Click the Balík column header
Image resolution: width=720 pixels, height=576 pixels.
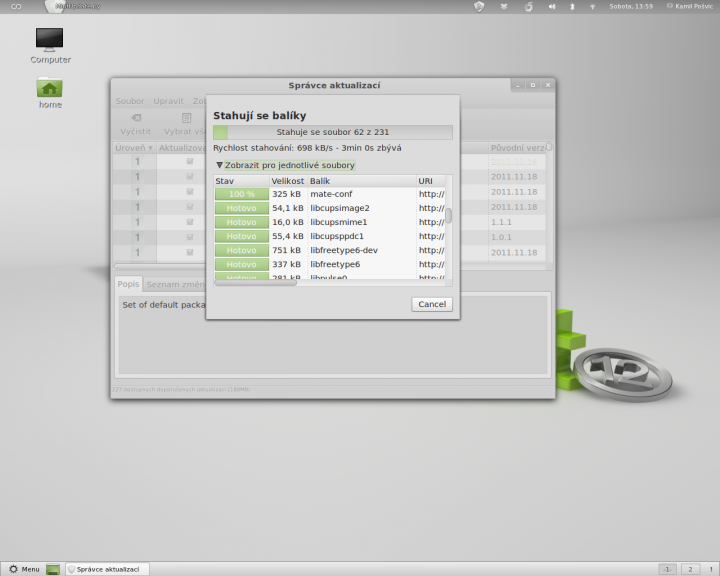362,181
